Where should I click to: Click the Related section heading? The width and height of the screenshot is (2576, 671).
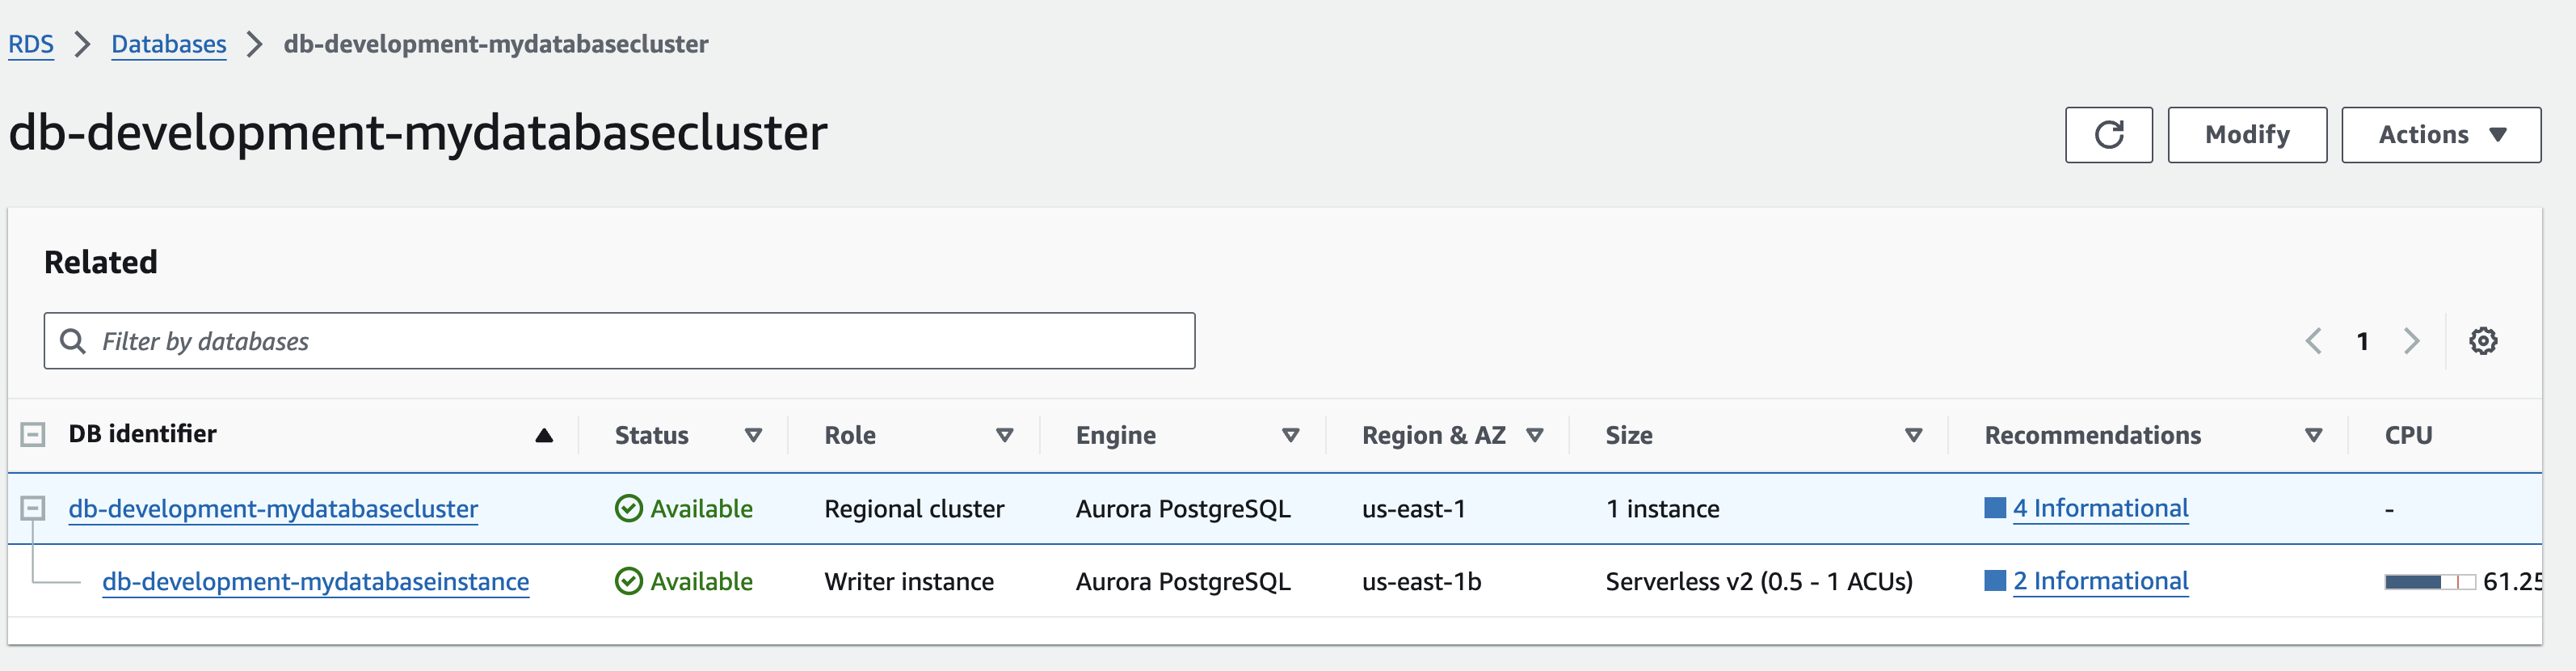(x=101, y=262)
